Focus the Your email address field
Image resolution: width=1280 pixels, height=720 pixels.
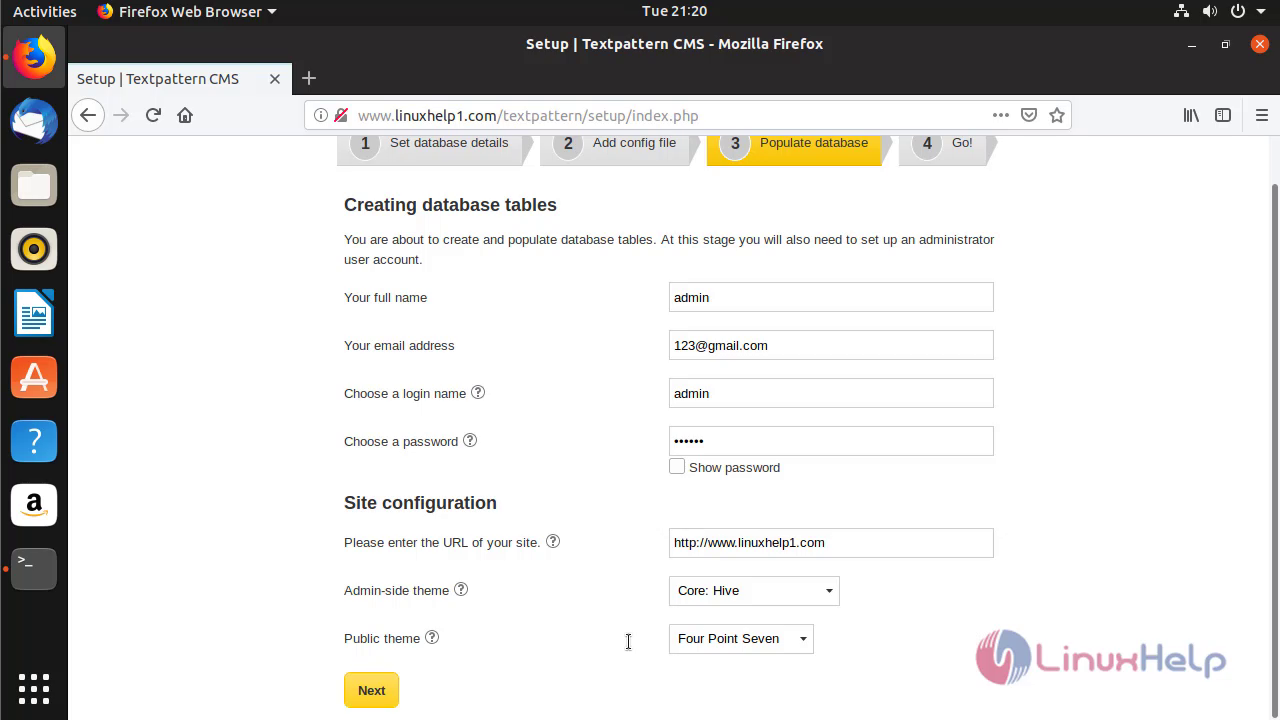[x=831, y=345]
